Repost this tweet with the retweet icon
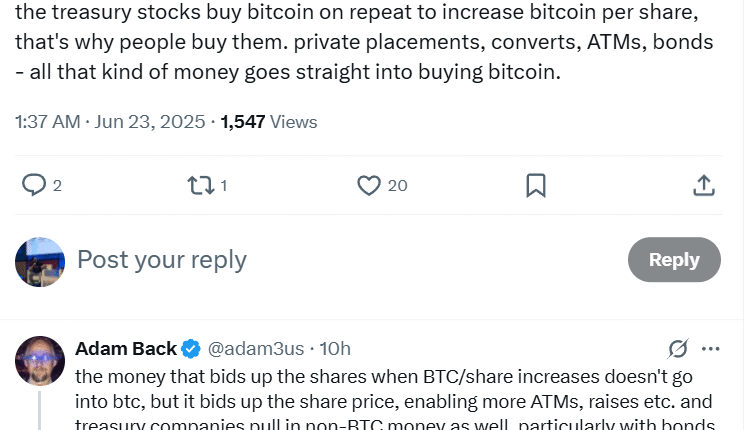This screenshot has width=745, height=430. point(201,185)
